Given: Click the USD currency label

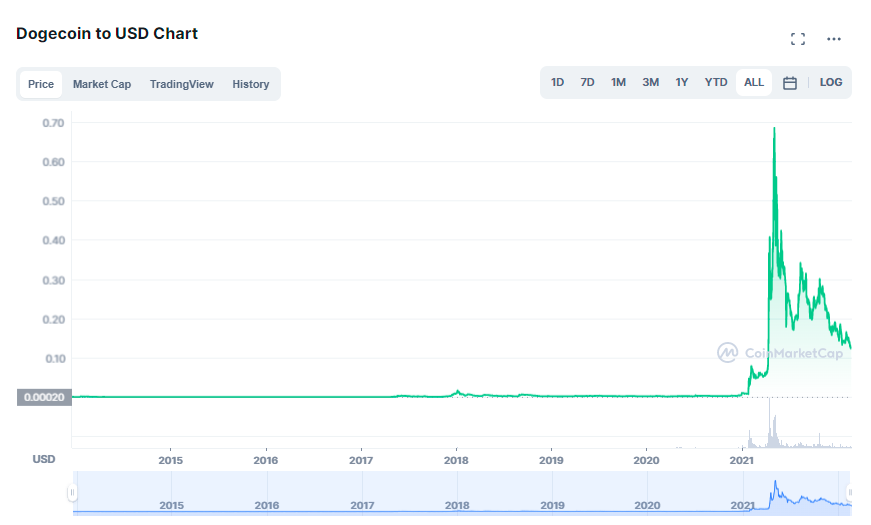Looking at the screenshot, I should coord(44,459).
